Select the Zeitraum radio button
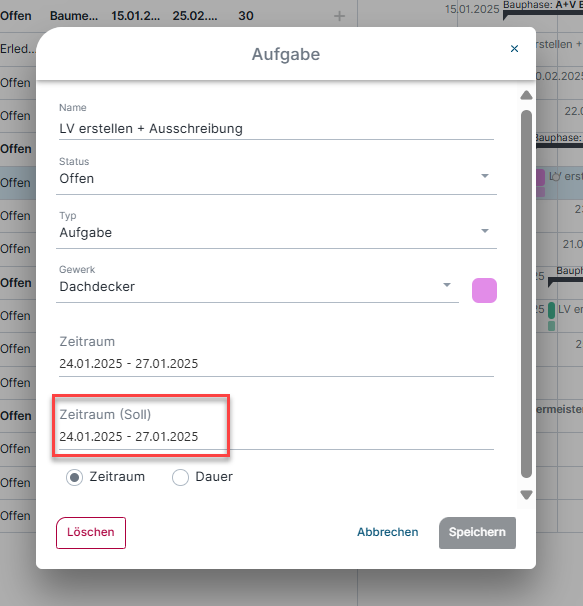583x606 pixels. (74, 477)
